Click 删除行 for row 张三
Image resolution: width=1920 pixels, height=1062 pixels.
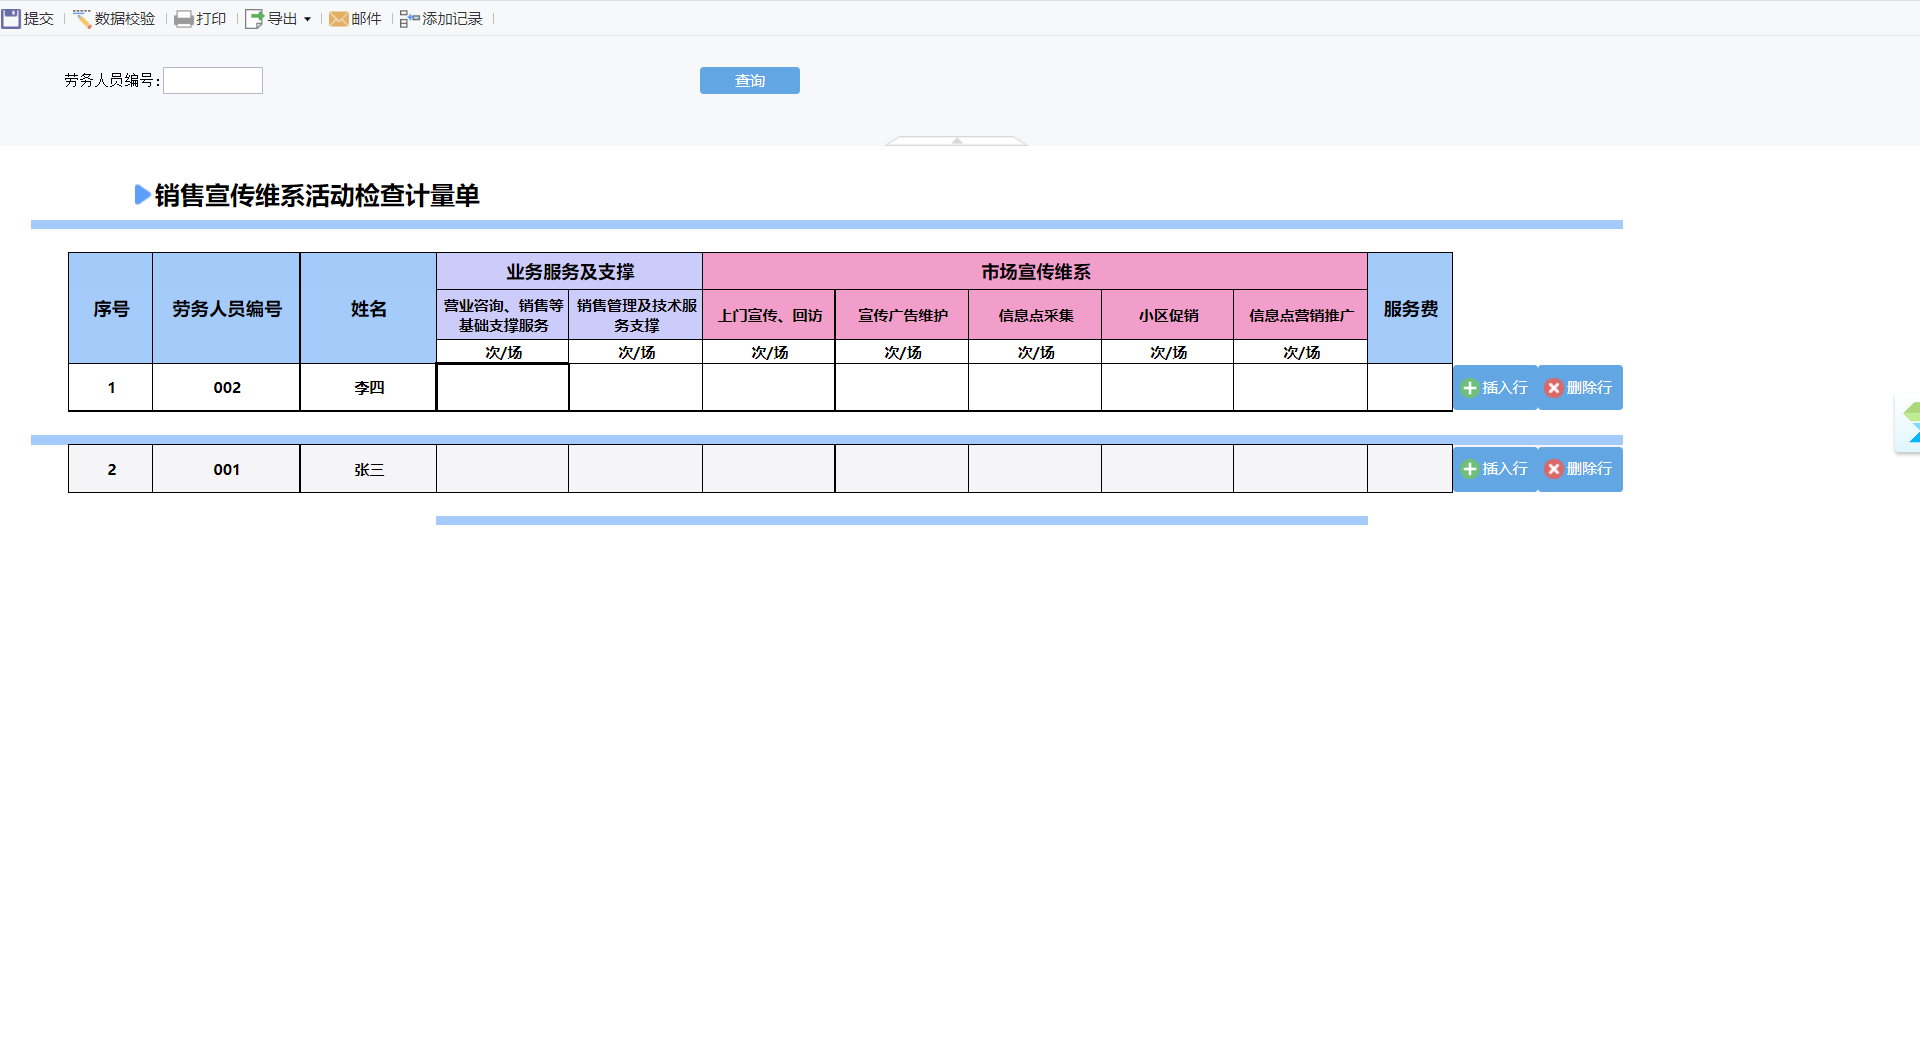point(1580,469)
